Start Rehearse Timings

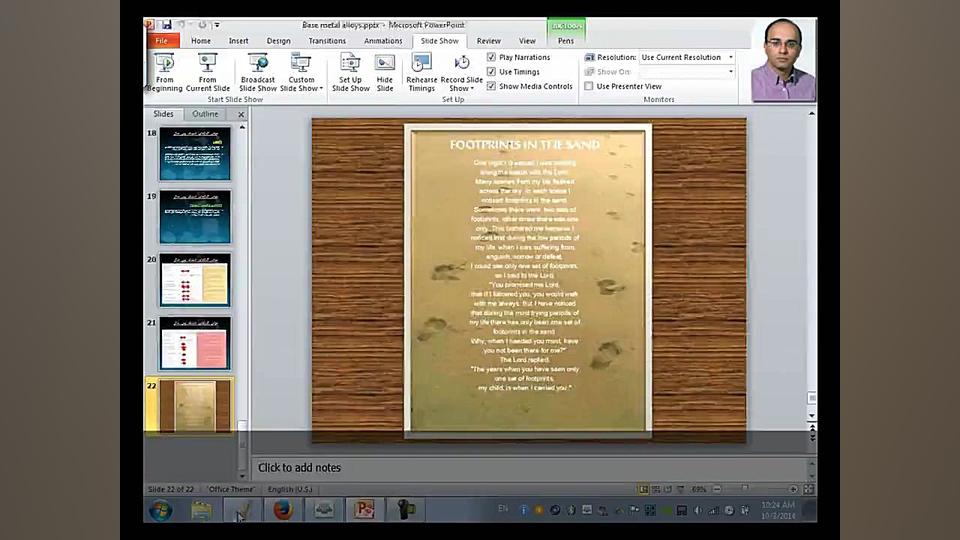pos(421,72)
